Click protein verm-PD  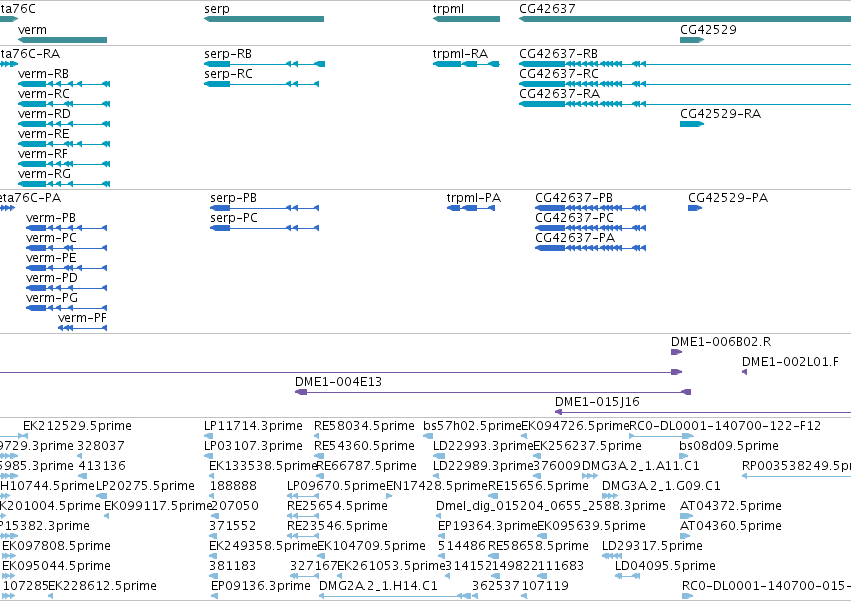[52, 279]
